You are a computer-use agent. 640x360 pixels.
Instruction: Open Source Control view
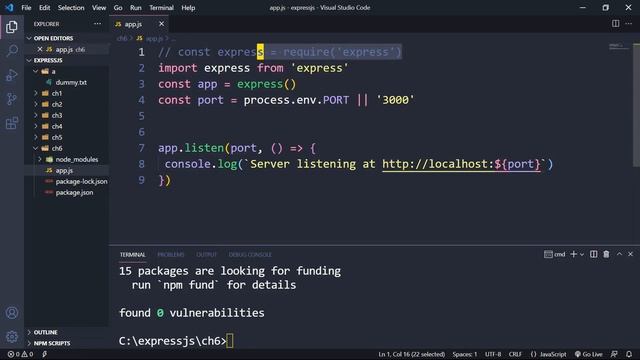(11, 99)
